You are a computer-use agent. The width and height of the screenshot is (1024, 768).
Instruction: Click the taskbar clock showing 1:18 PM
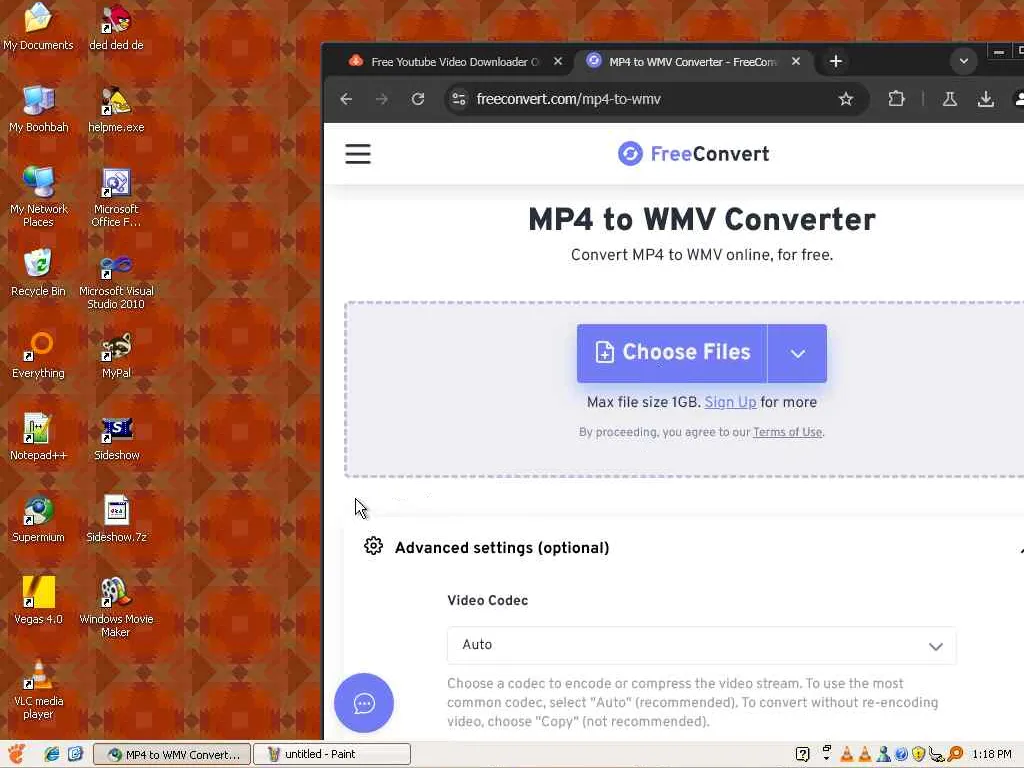[x=991, y=754]
